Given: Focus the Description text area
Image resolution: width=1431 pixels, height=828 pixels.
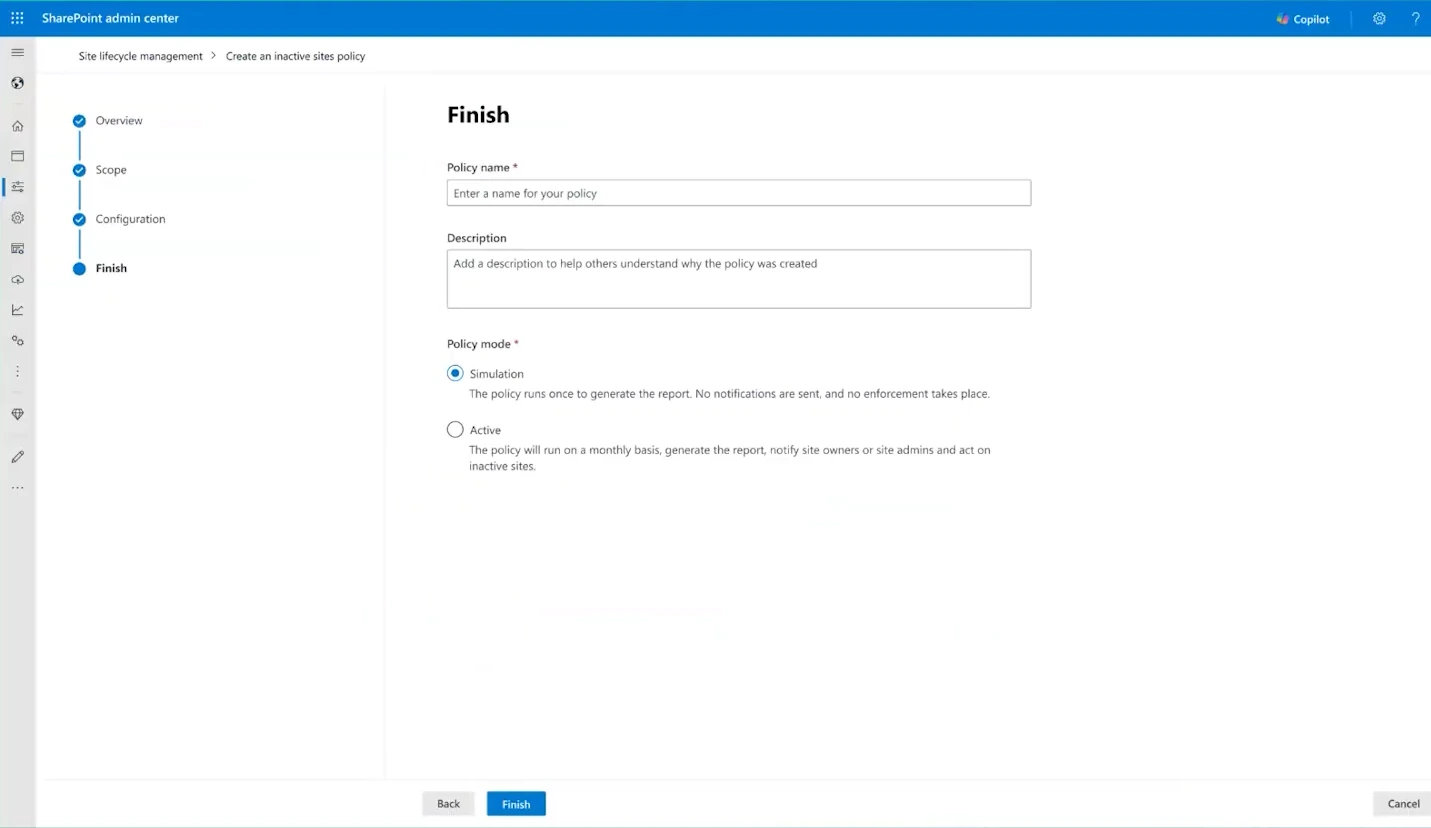Looking at the screenshot, I should (739, 279).
